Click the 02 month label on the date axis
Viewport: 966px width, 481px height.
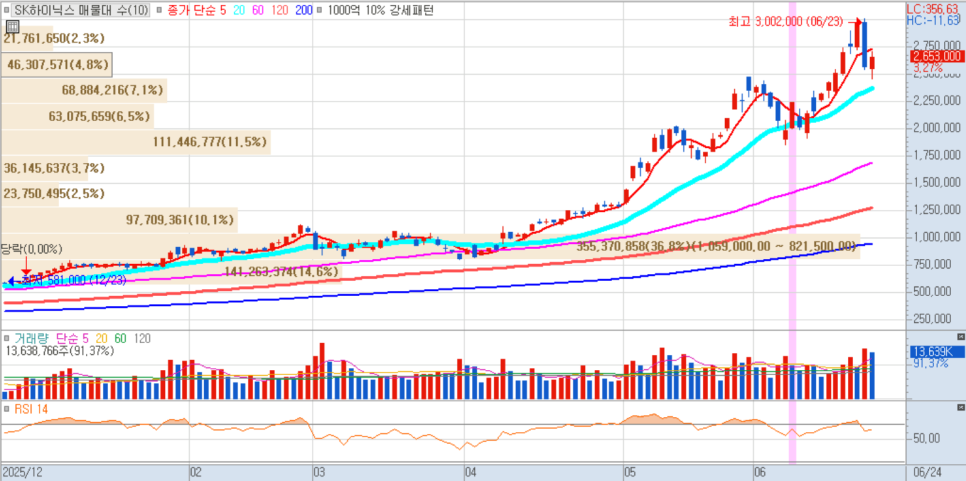[x=195, y=472]
